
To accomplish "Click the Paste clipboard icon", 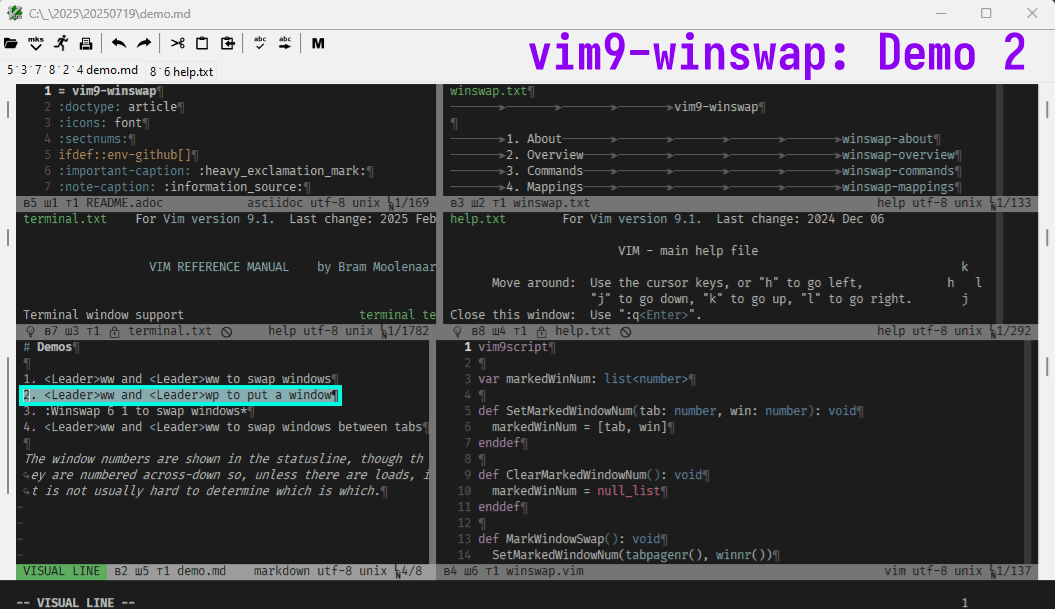I will pyautogui.click(x=228, y=44).
